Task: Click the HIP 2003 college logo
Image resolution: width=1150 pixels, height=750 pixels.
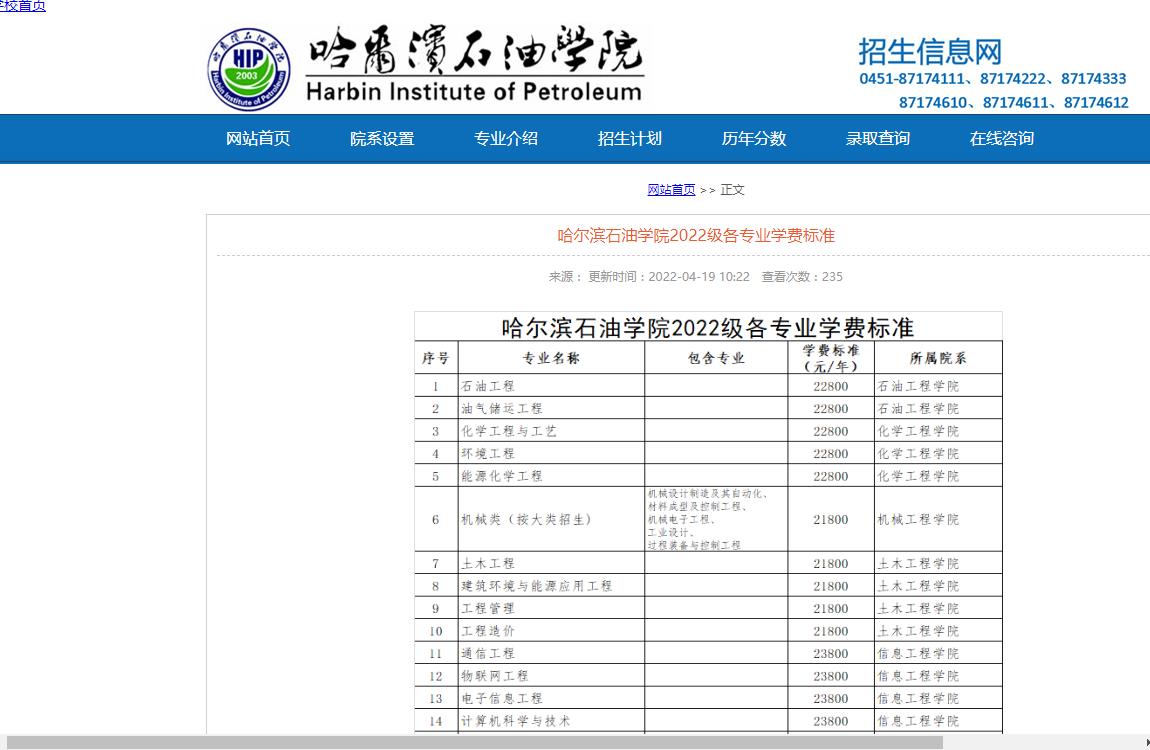Action: (x=249, y=69)
